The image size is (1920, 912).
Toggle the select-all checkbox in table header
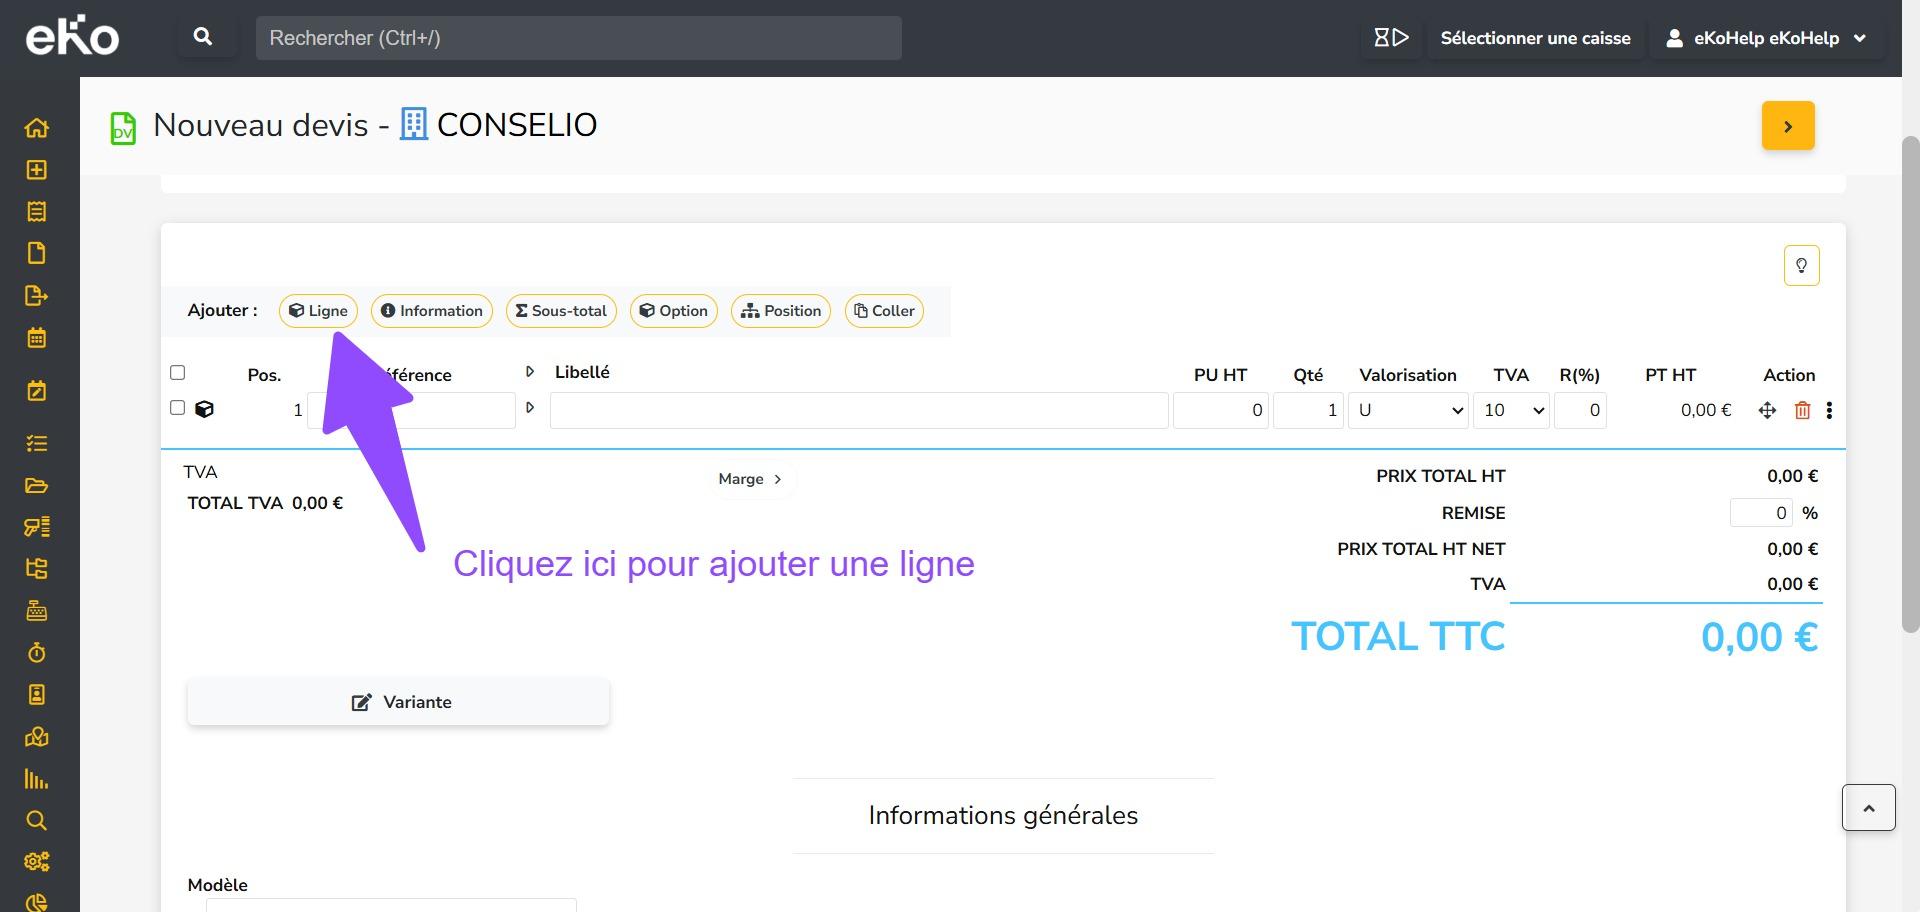point(178,373)
